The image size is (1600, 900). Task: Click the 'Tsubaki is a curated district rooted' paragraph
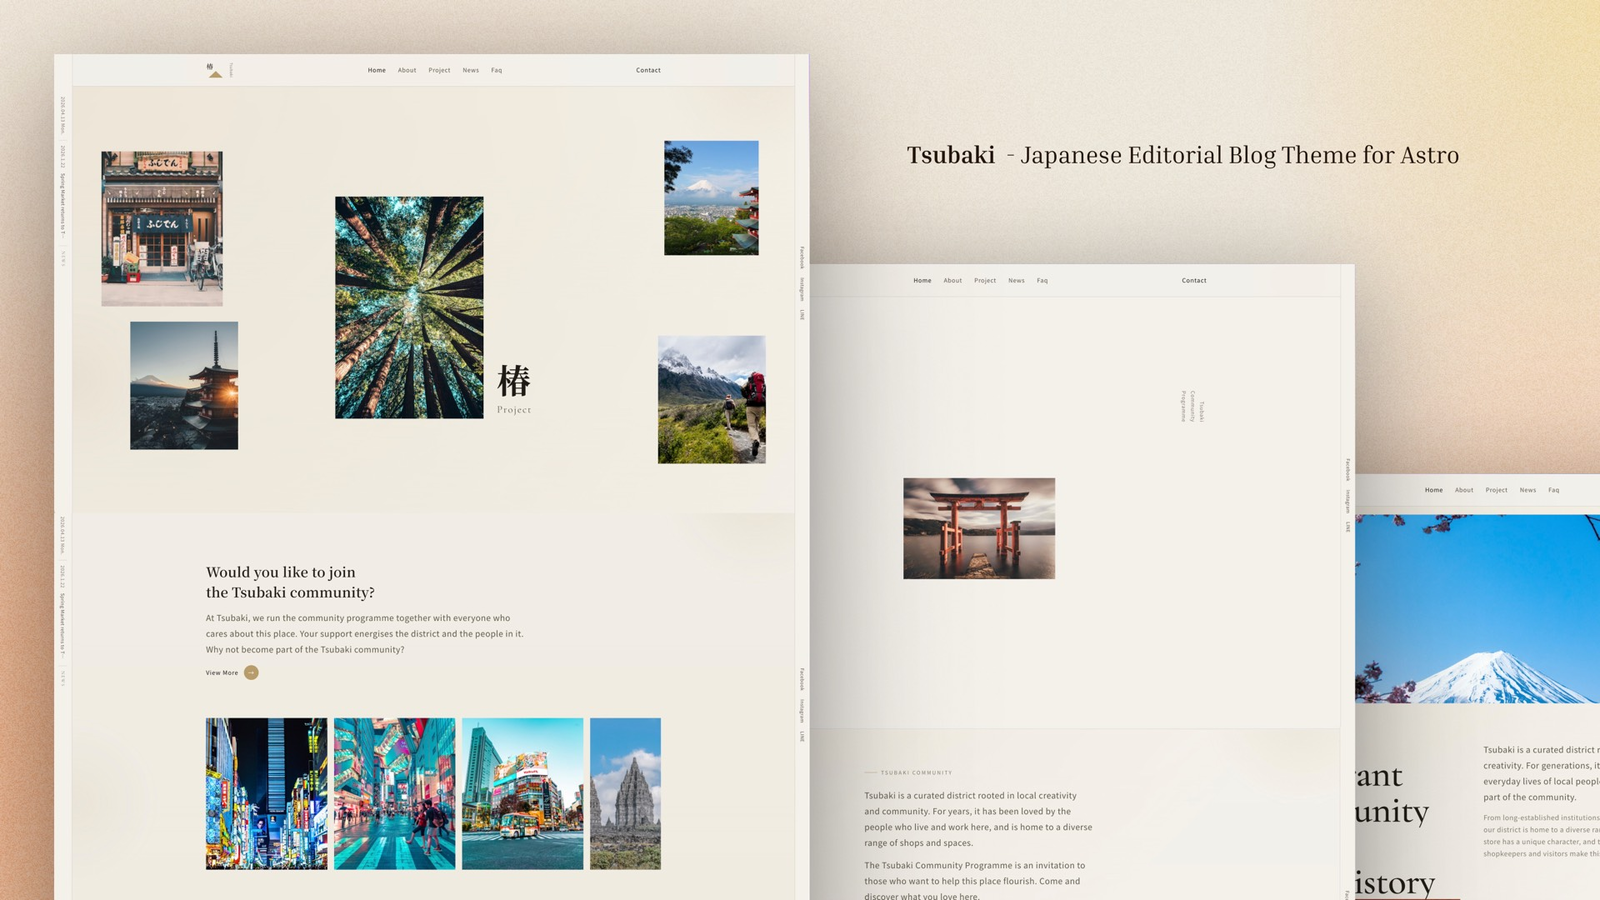pos(978,819)
